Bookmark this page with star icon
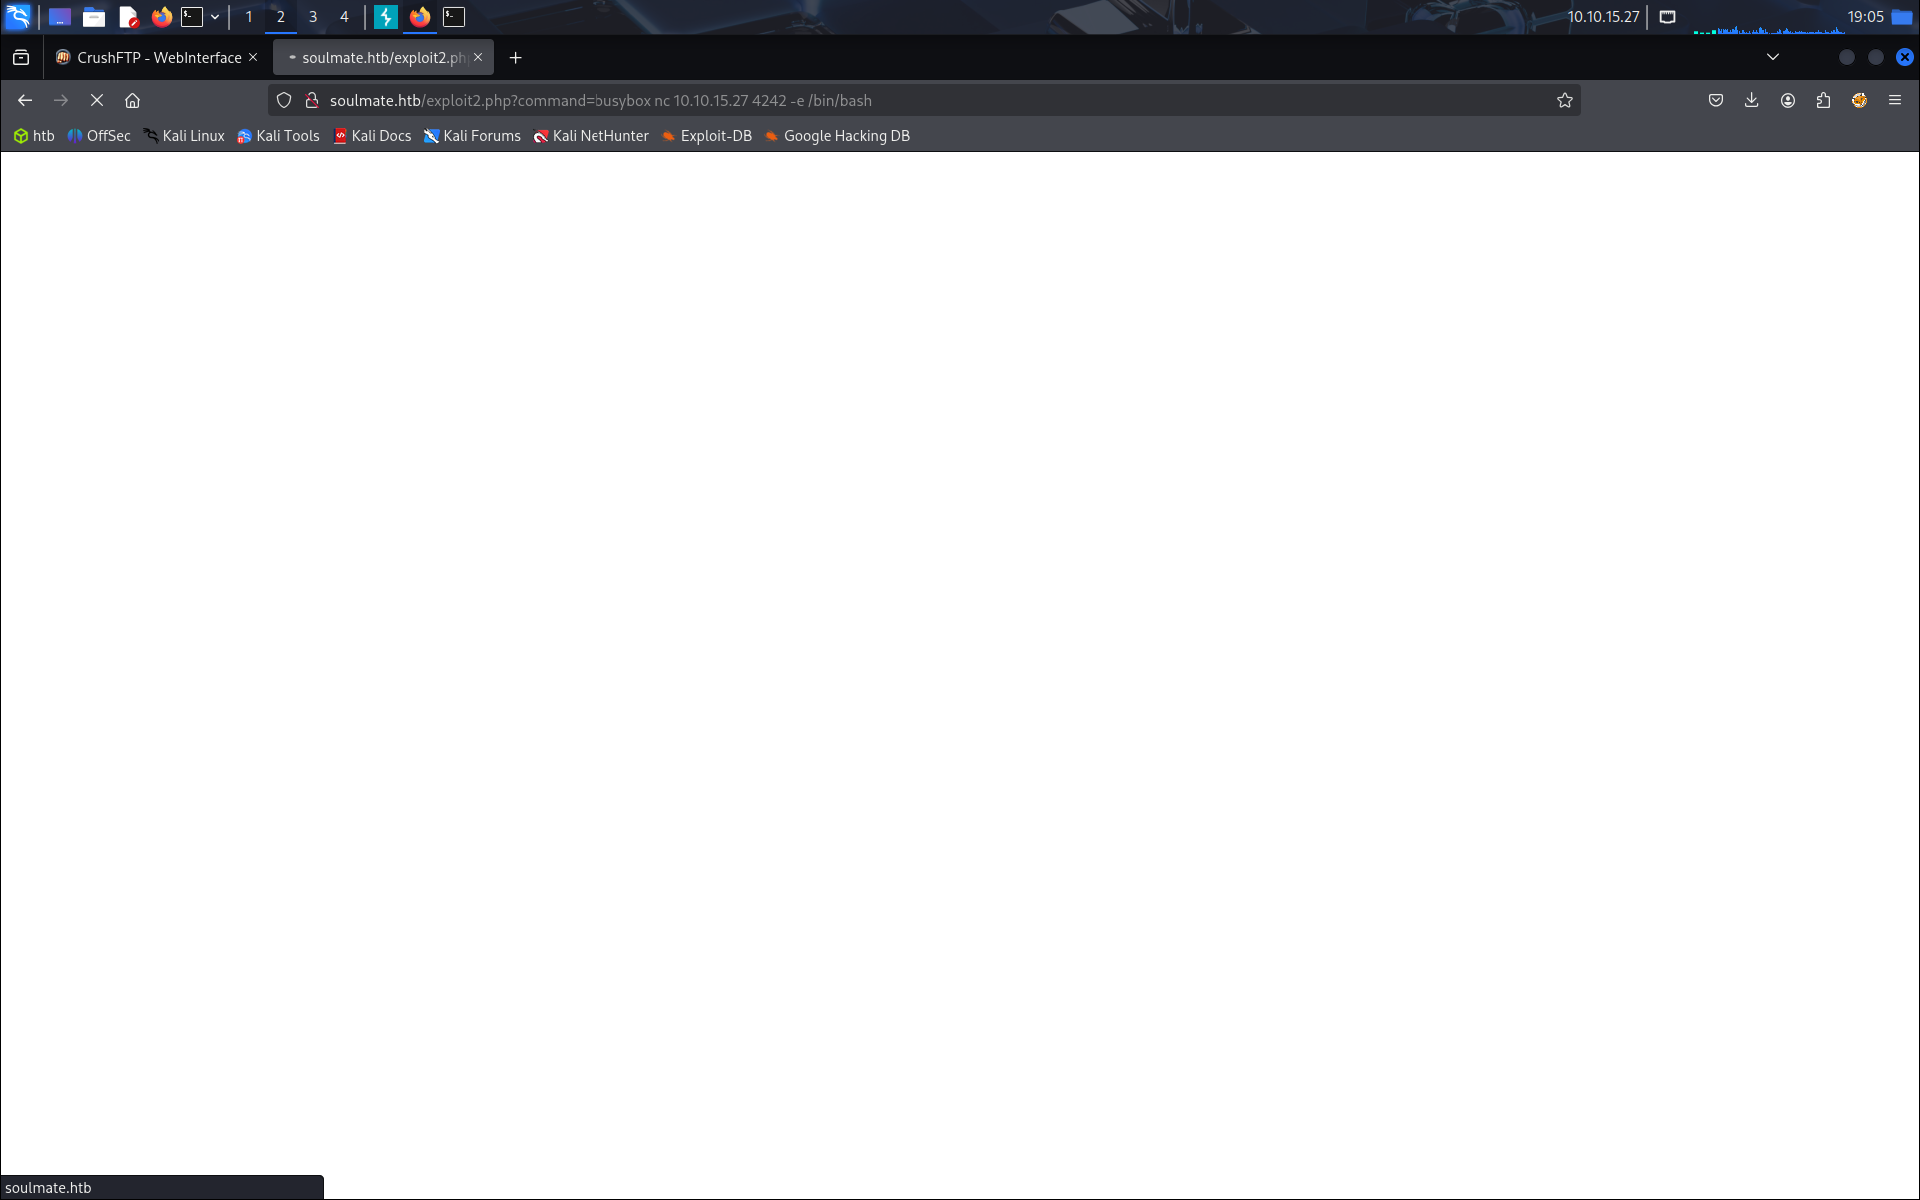Screen dimensions: 1920x1200 (1564, 100)
